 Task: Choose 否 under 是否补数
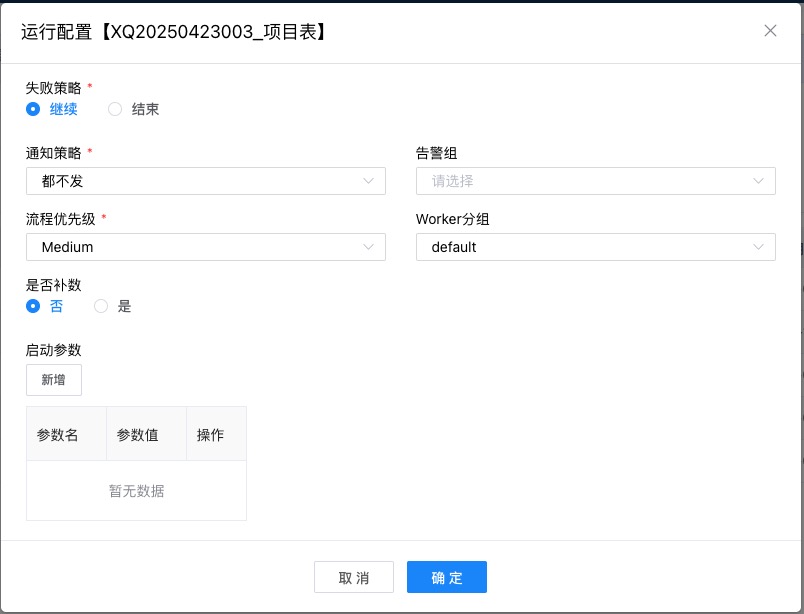tap(33, 306)
